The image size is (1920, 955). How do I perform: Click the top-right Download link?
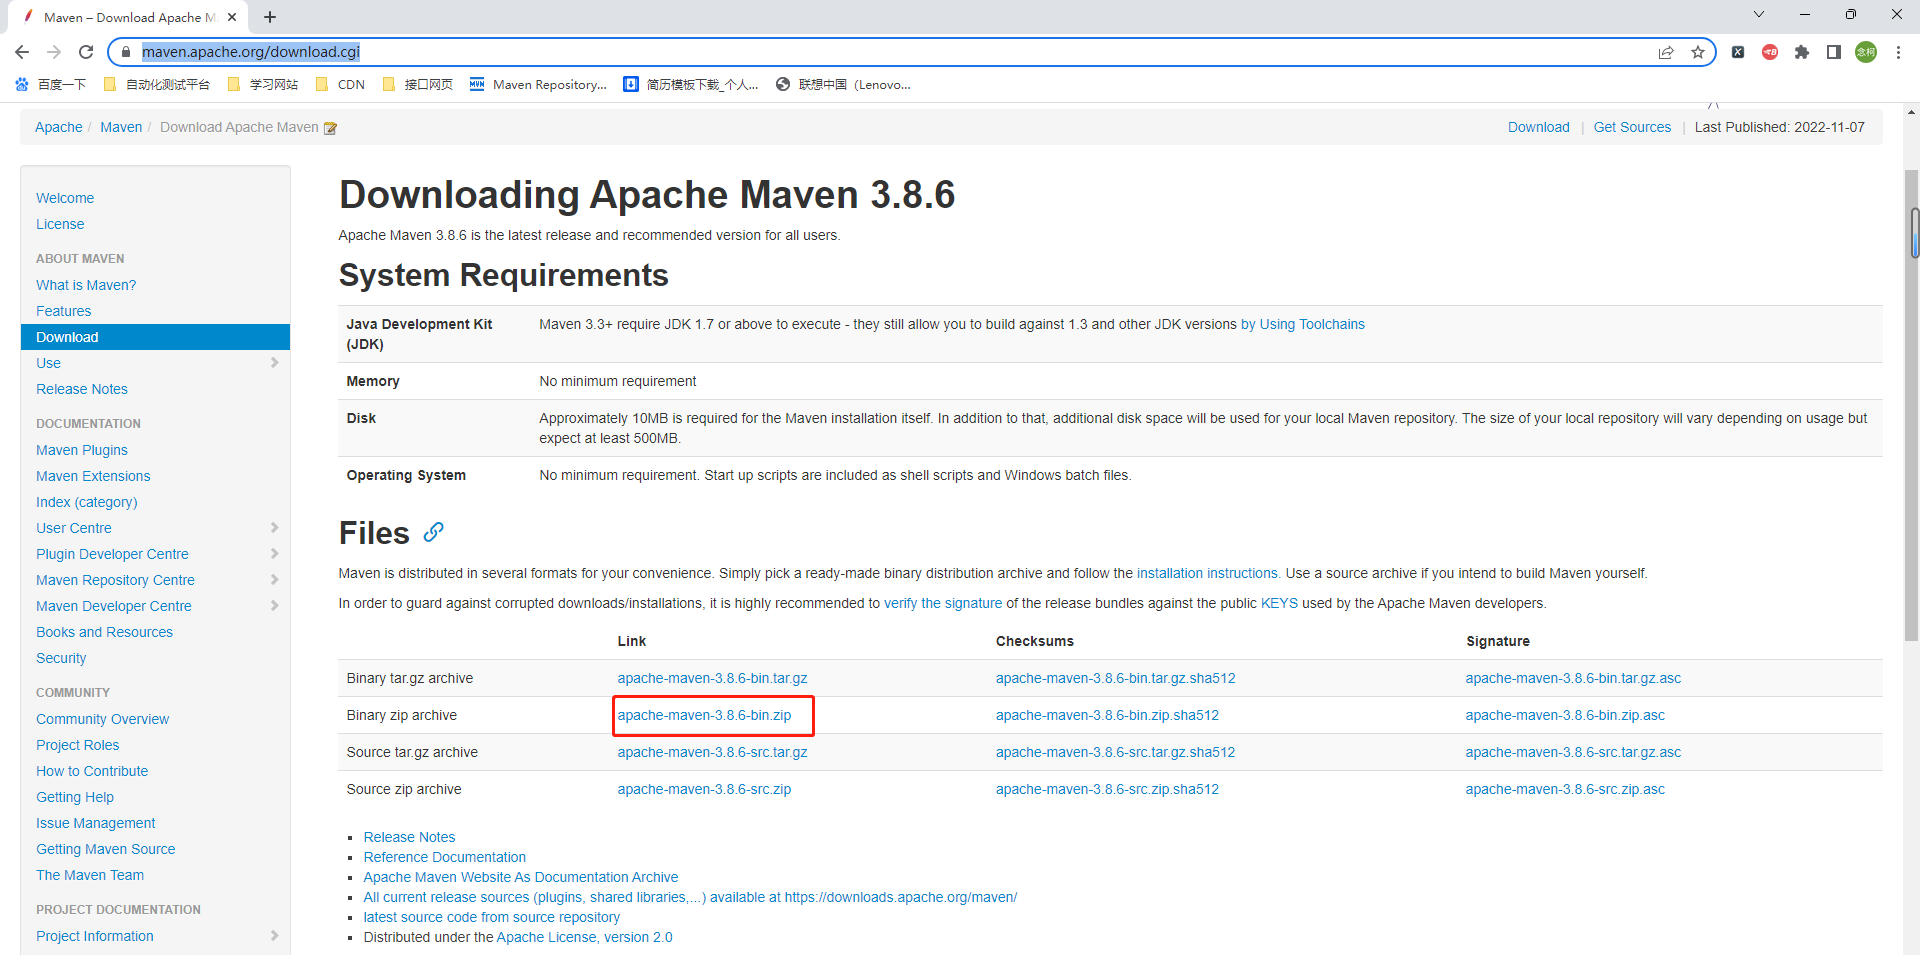click(x=1539, y=127)
